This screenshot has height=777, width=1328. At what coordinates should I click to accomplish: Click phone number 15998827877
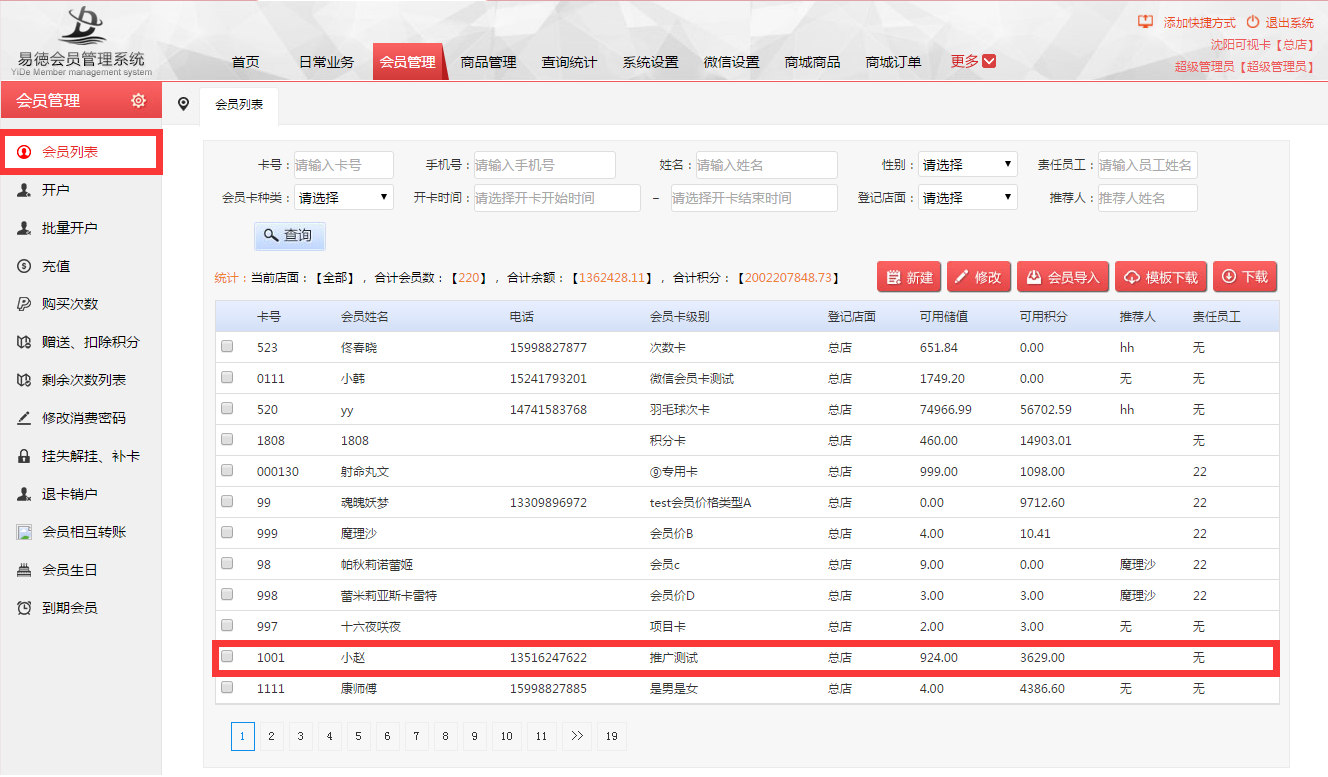pos(548,348)
